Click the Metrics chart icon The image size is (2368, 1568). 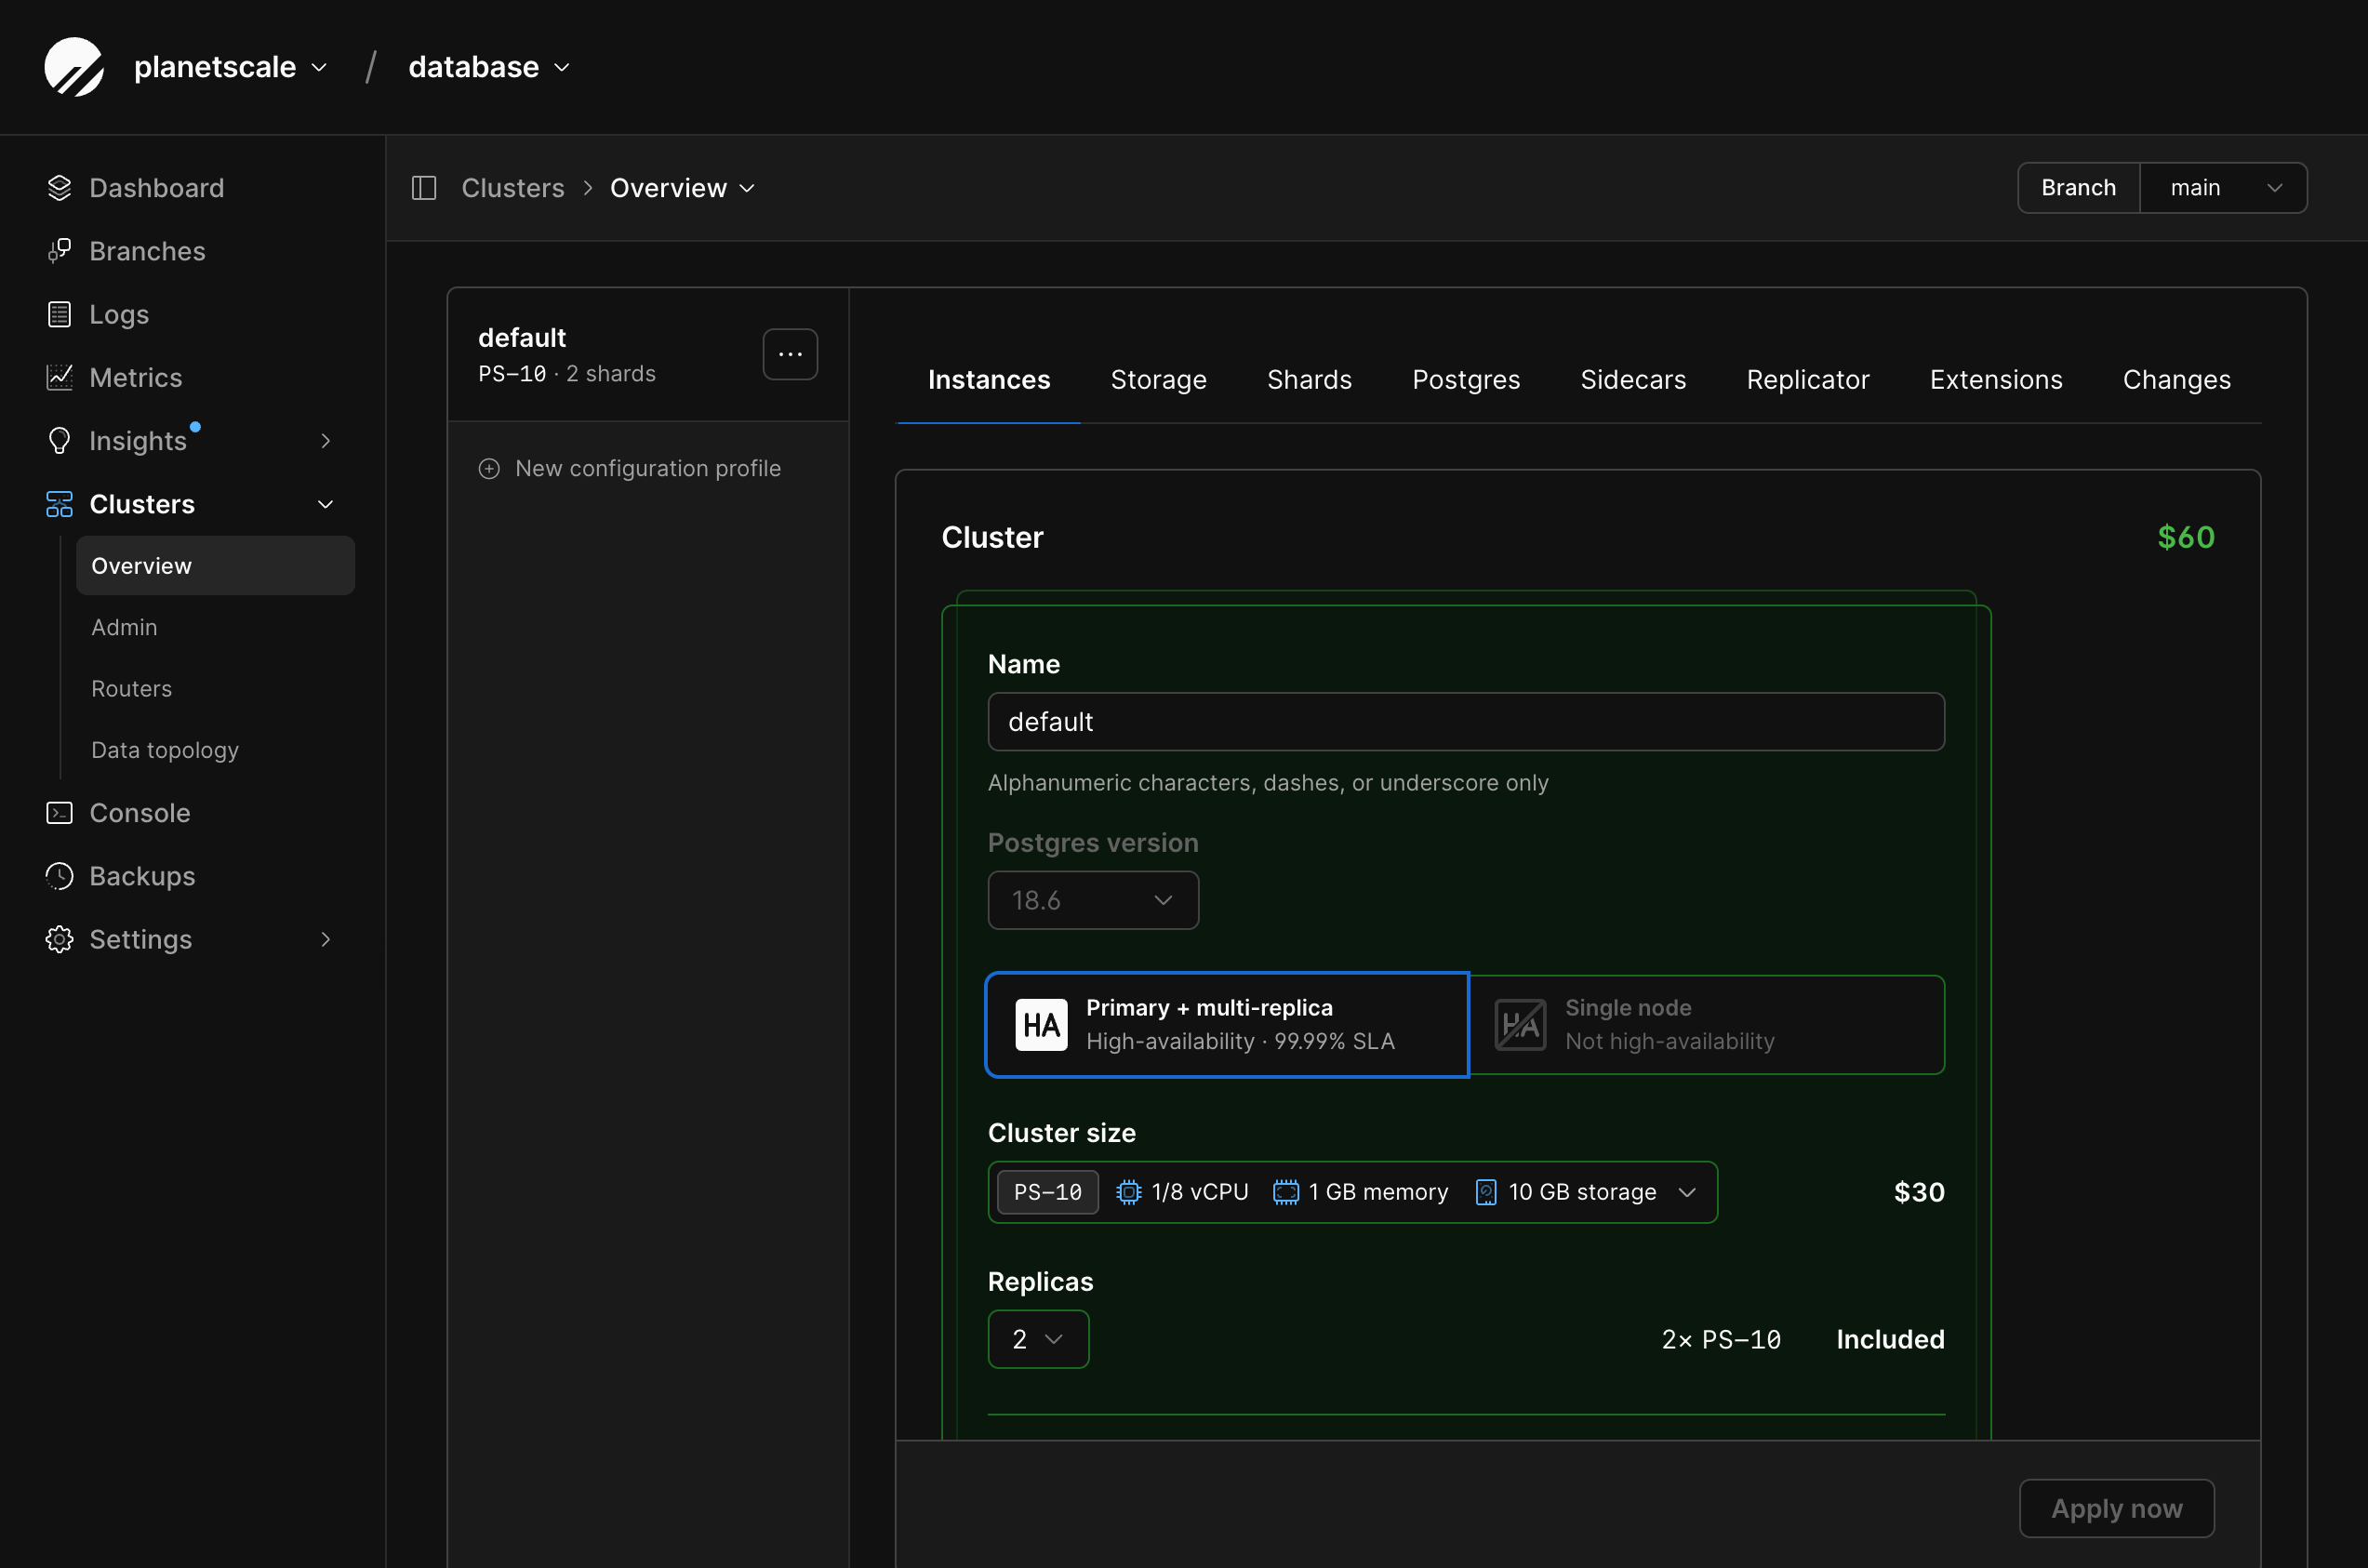pos(59,377)
